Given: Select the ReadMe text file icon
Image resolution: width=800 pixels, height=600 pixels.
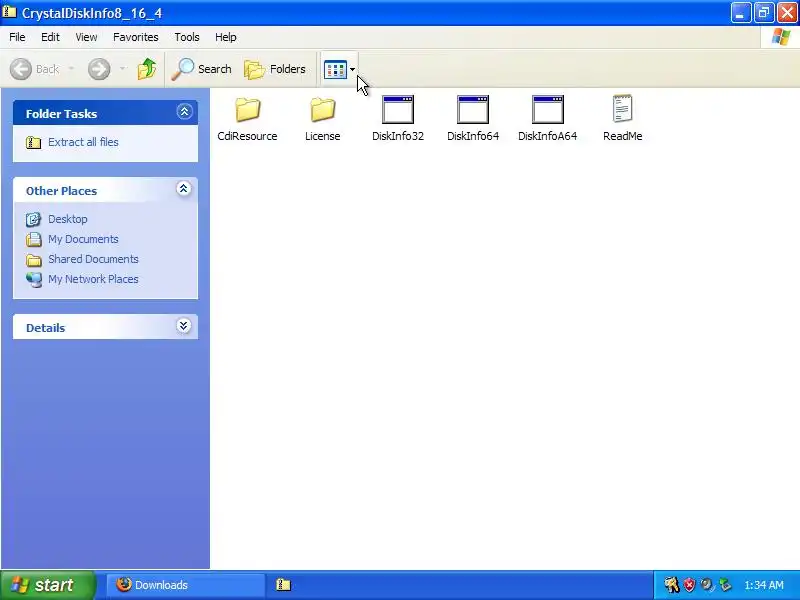Looking at the screenshot, I should [x=622, y=109].
